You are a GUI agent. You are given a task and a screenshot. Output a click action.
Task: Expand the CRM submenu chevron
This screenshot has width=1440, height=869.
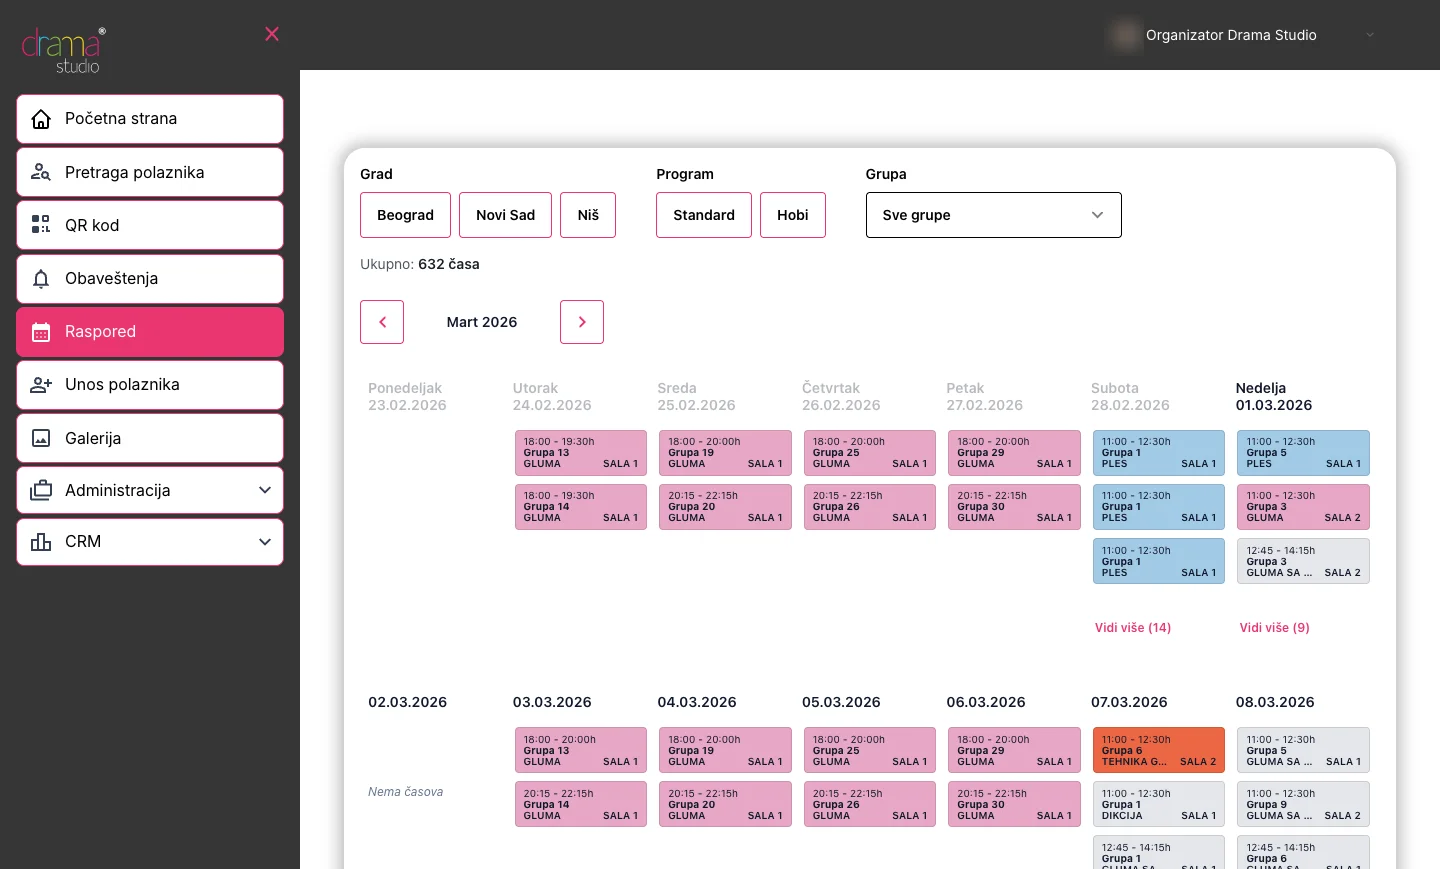coord(265,542)
